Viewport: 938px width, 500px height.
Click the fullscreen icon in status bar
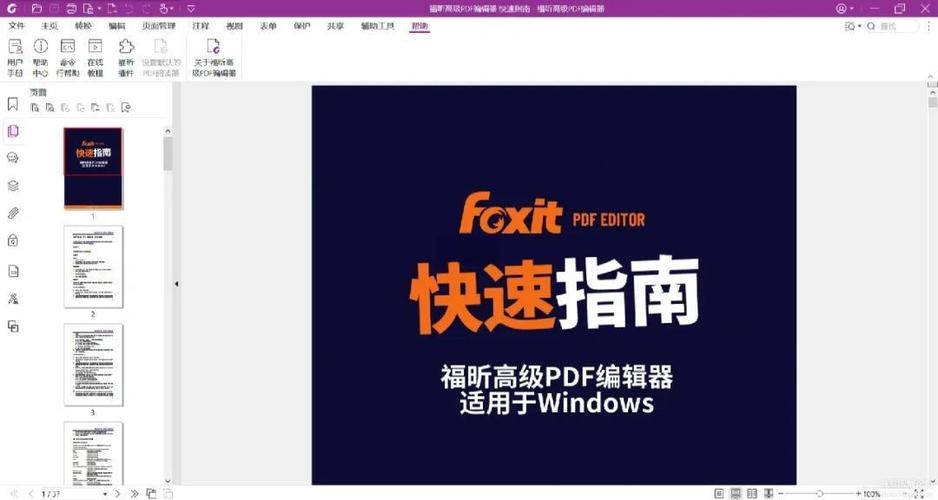click(x=919, y=494)
